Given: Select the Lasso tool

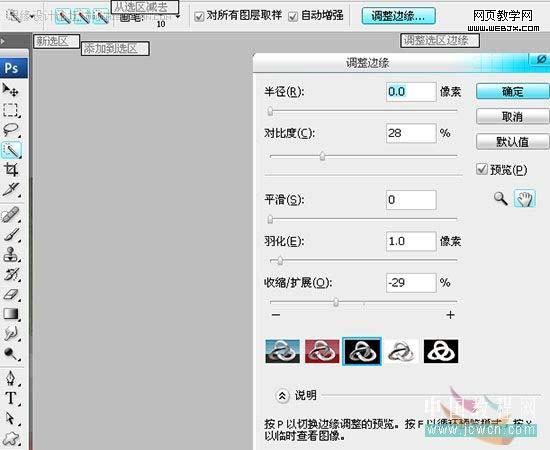Looking at the screenshot, I should pos(11,130).
